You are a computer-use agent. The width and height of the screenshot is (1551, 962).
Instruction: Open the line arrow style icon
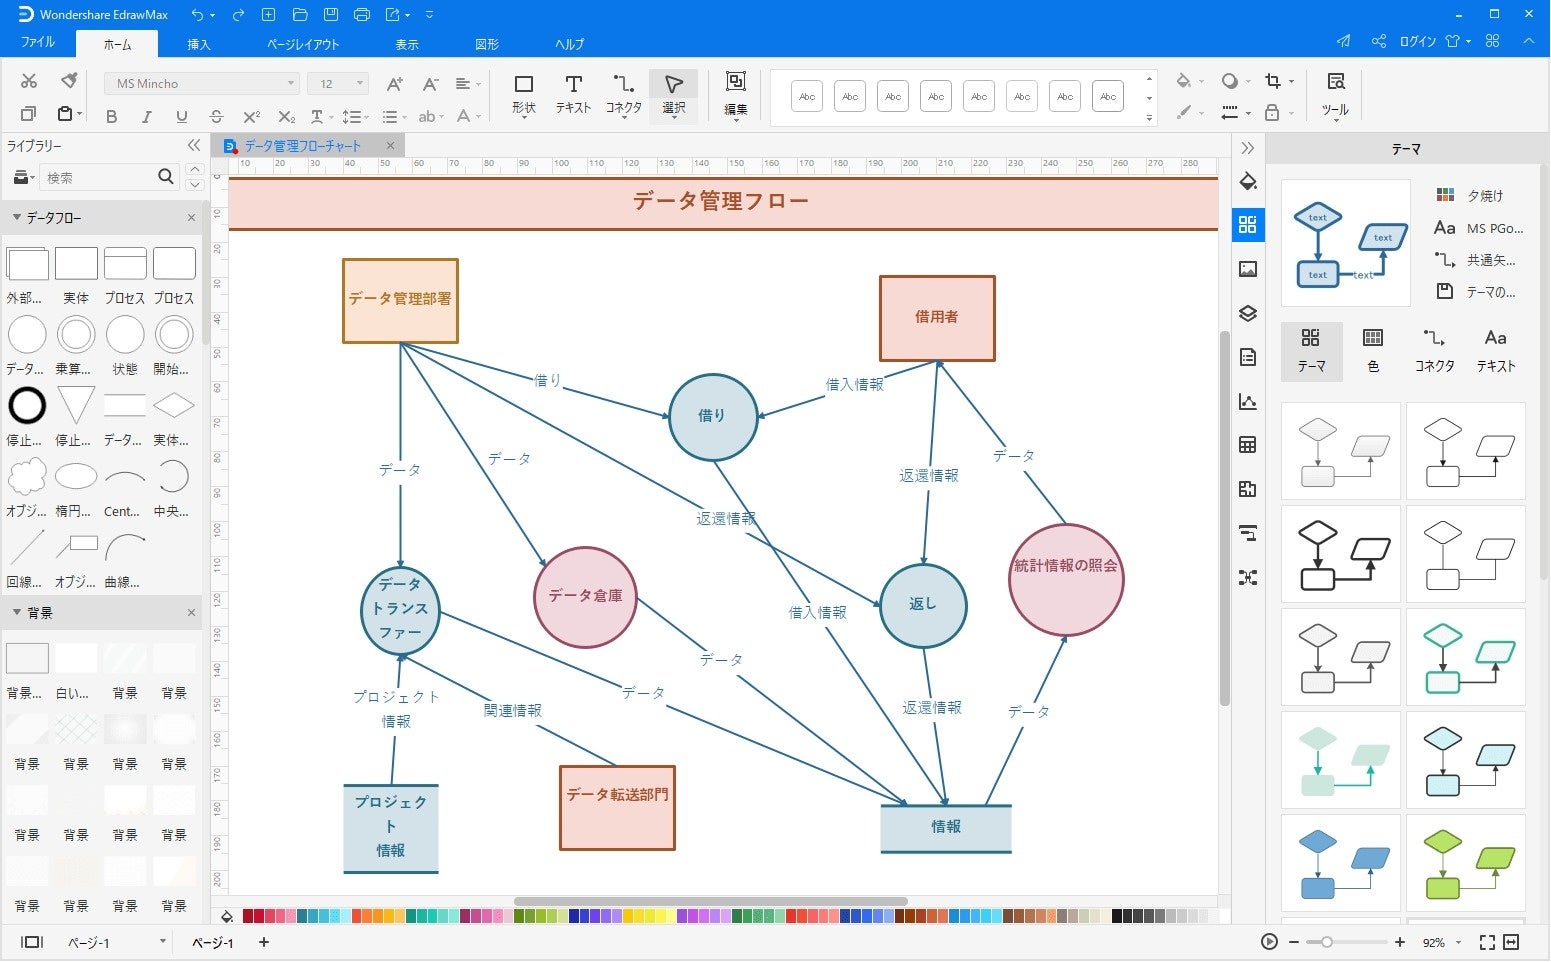click(1230, 113)
